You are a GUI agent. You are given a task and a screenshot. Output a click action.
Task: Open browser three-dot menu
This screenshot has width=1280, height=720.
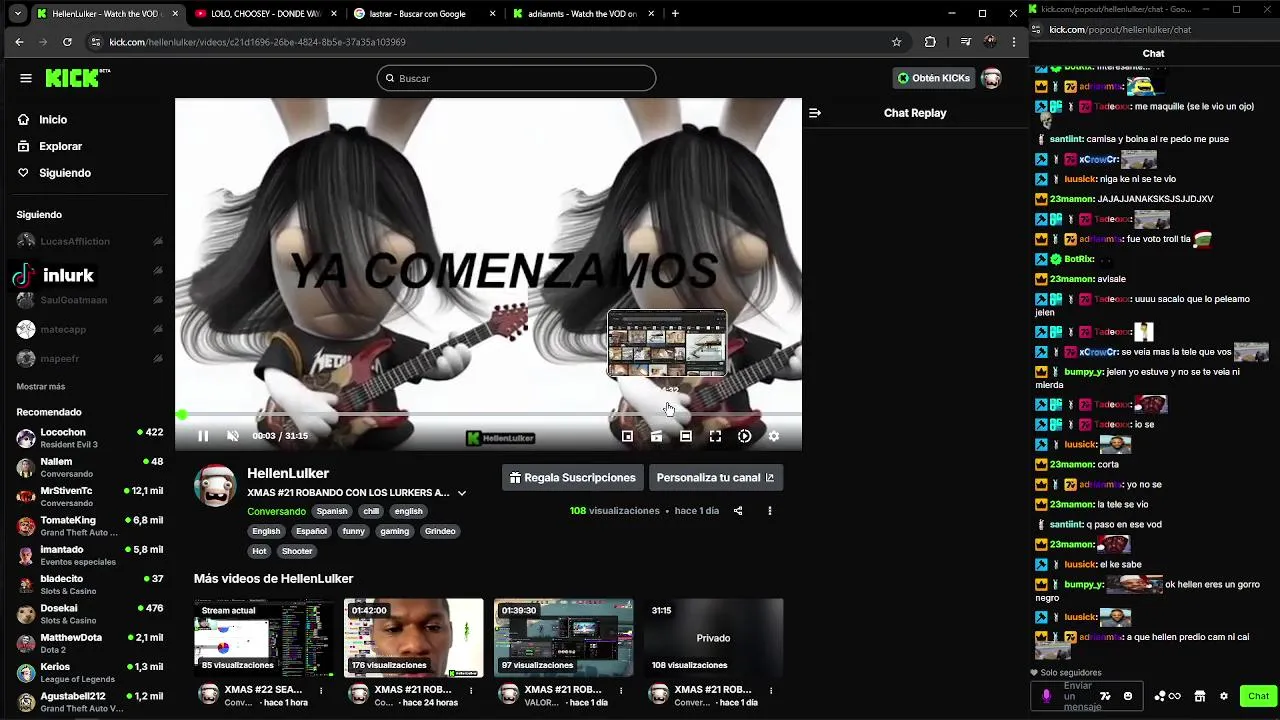1014,42
